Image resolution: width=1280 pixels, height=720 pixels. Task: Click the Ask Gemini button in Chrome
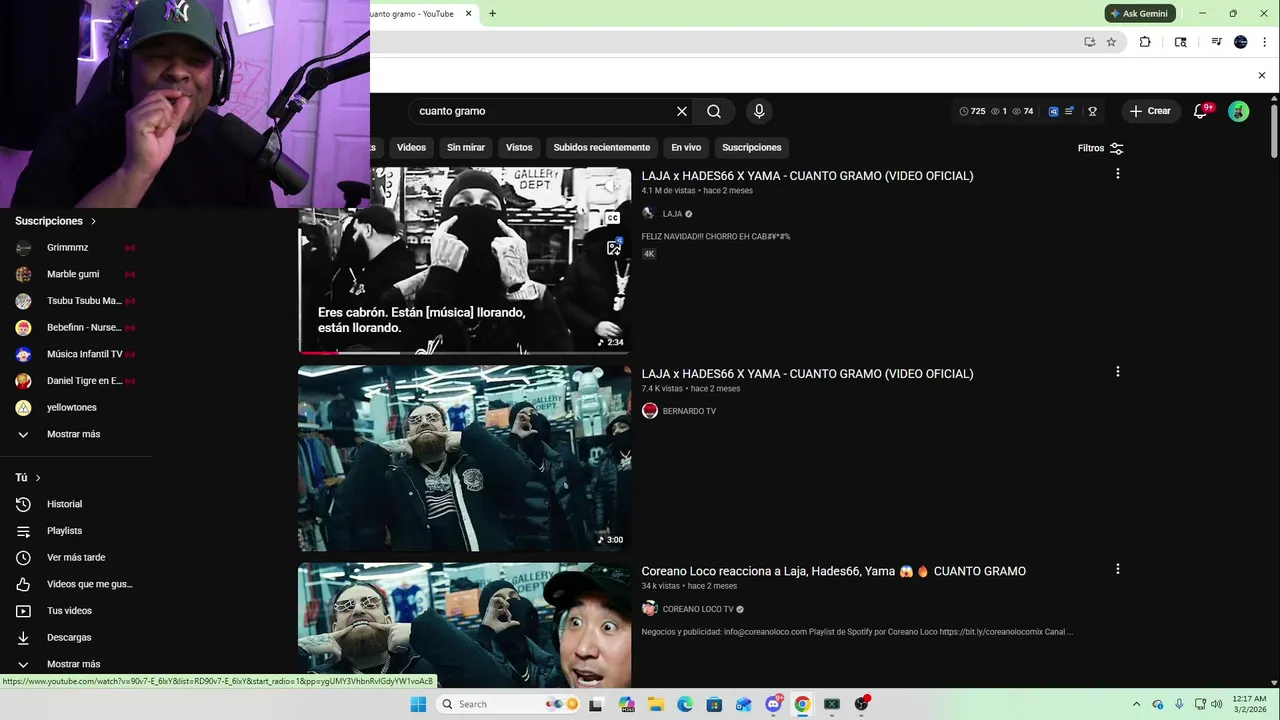click(x=1140, y=13)
